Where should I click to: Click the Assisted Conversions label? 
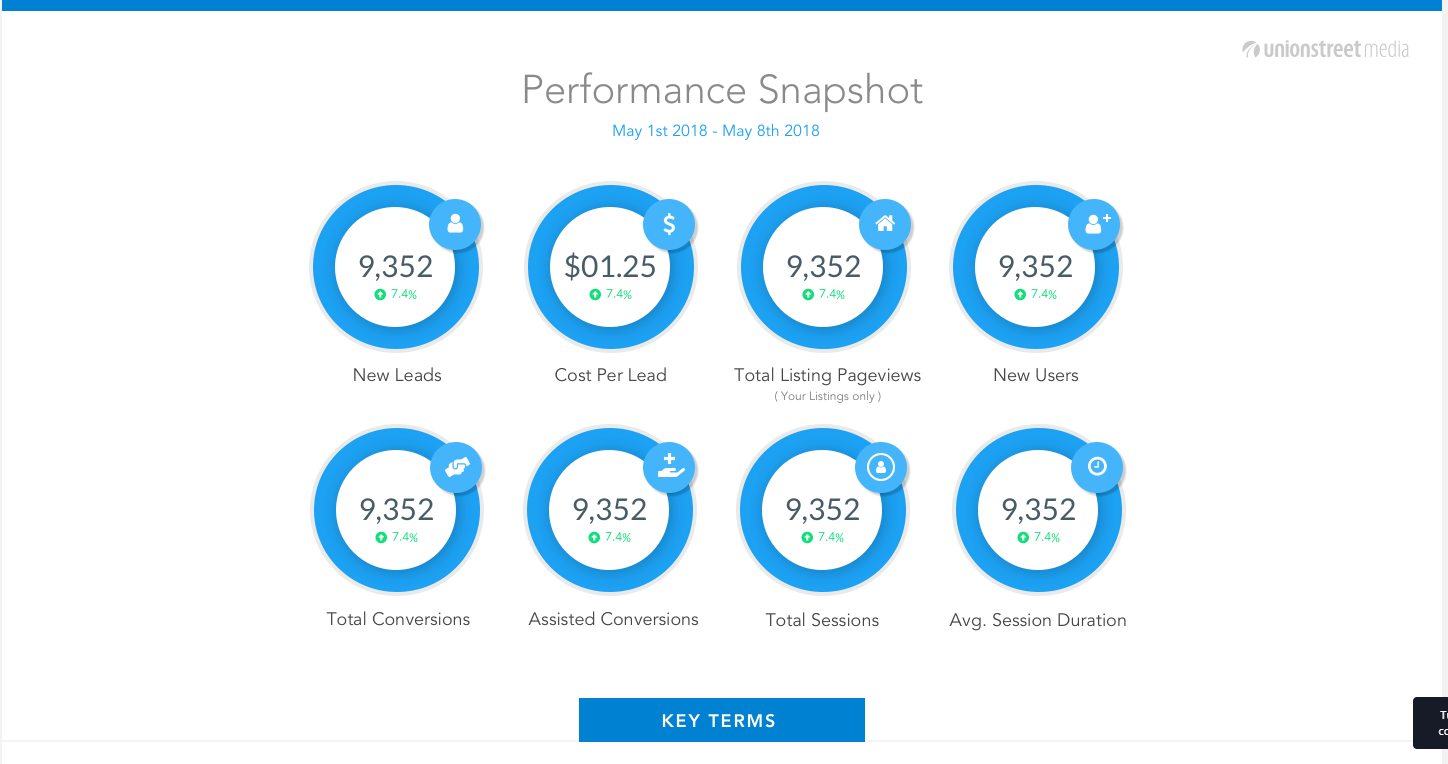click(x=613, y=619)
